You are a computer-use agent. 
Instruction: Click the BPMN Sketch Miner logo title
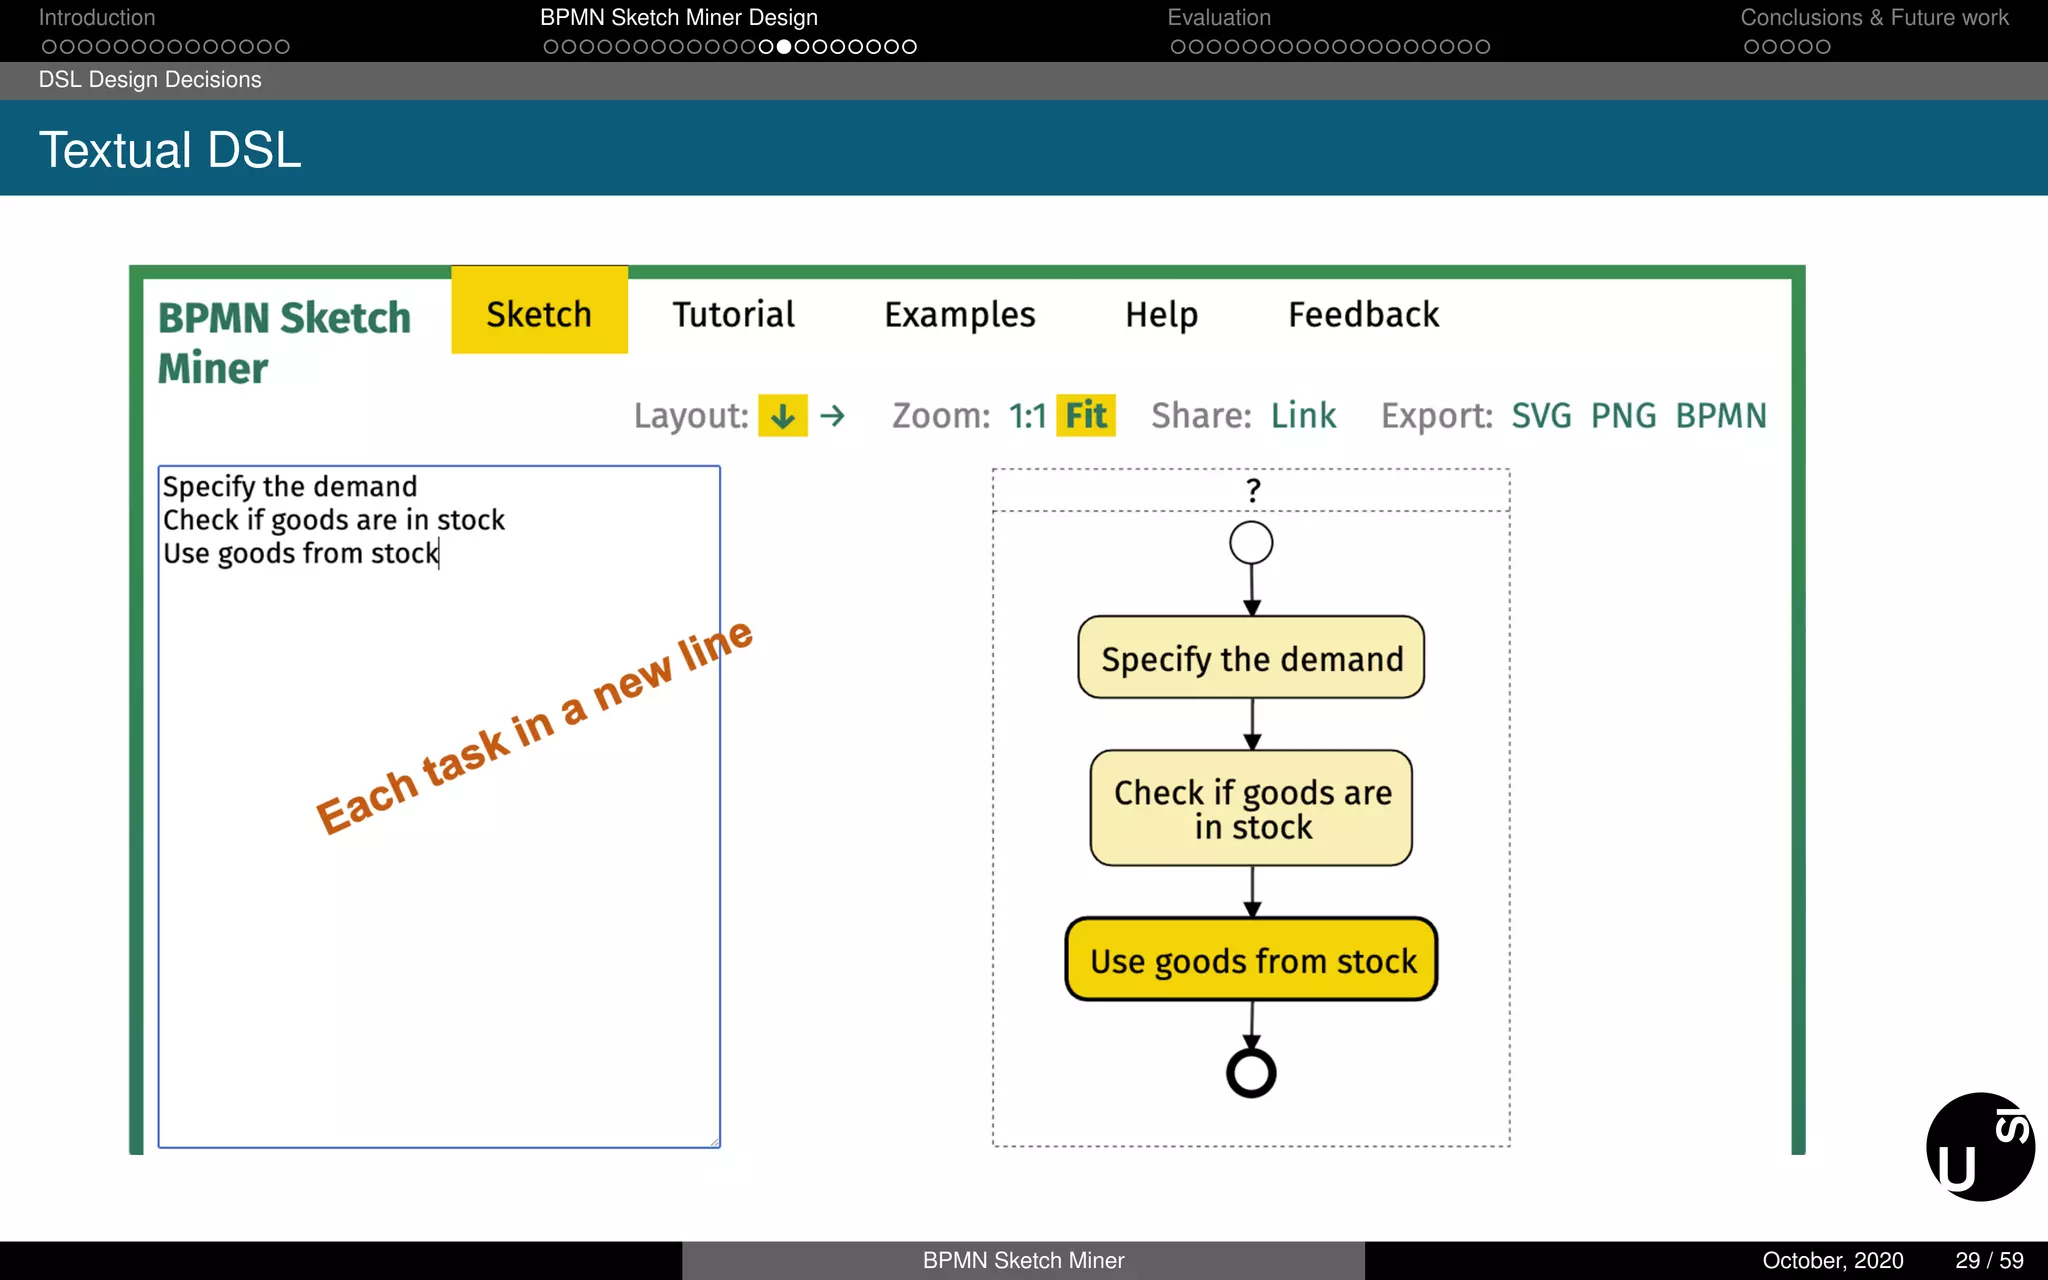point(284,343)
